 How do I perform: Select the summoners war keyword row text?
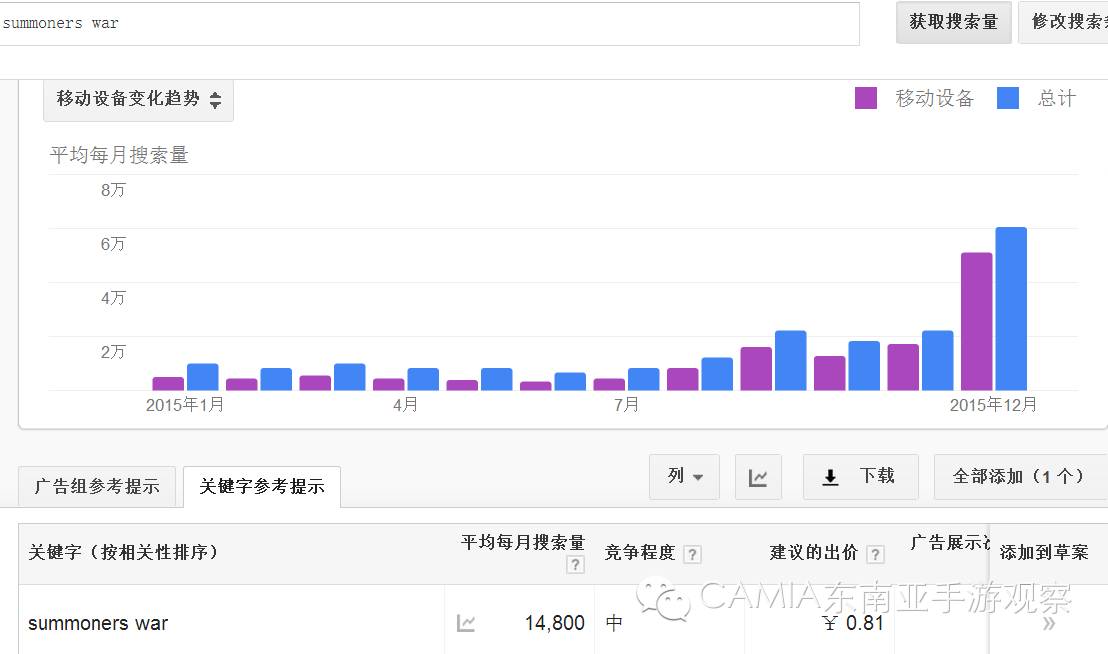pos(98,624)
